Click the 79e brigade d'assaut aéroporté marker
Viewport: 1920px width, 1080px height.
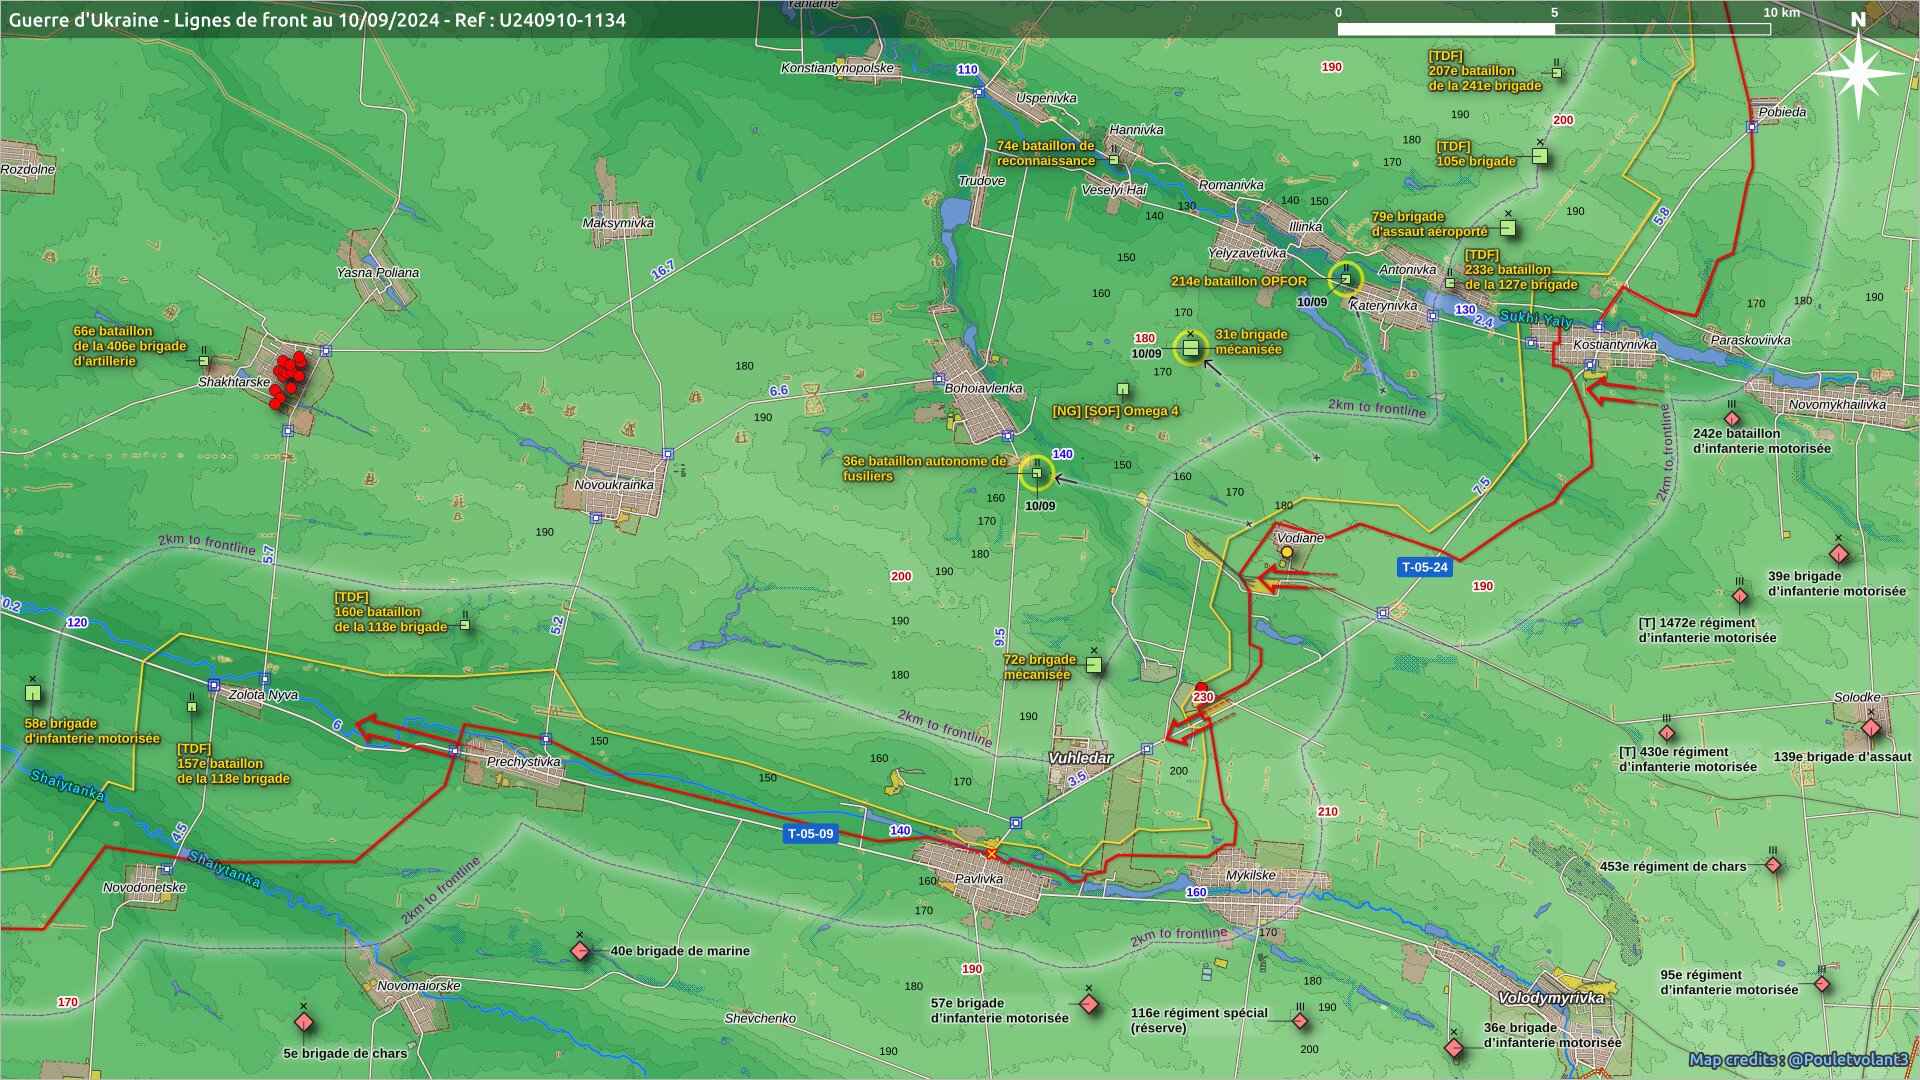pos(1508,227)
